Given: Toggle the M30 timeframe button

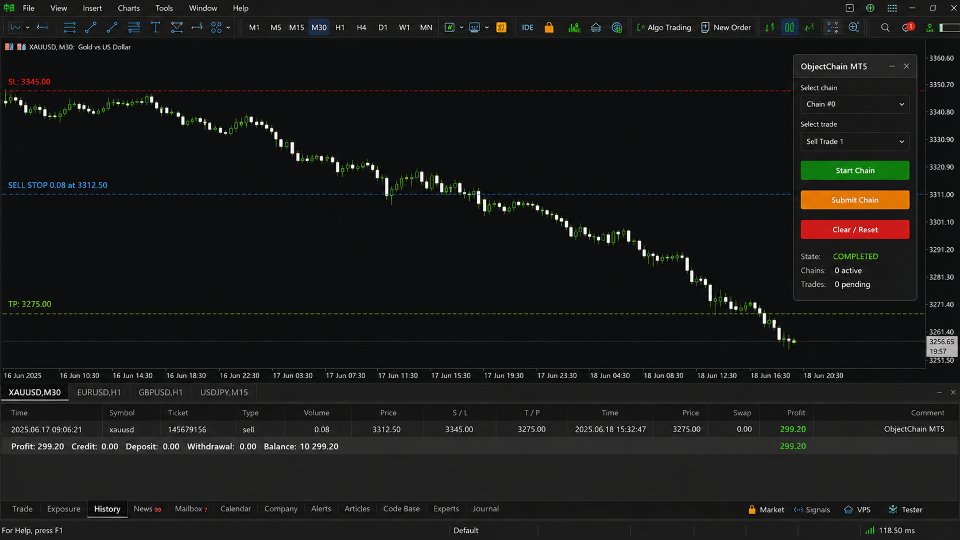Looking at the screenshot, I should pyautogui.click(x=319, y=28).
